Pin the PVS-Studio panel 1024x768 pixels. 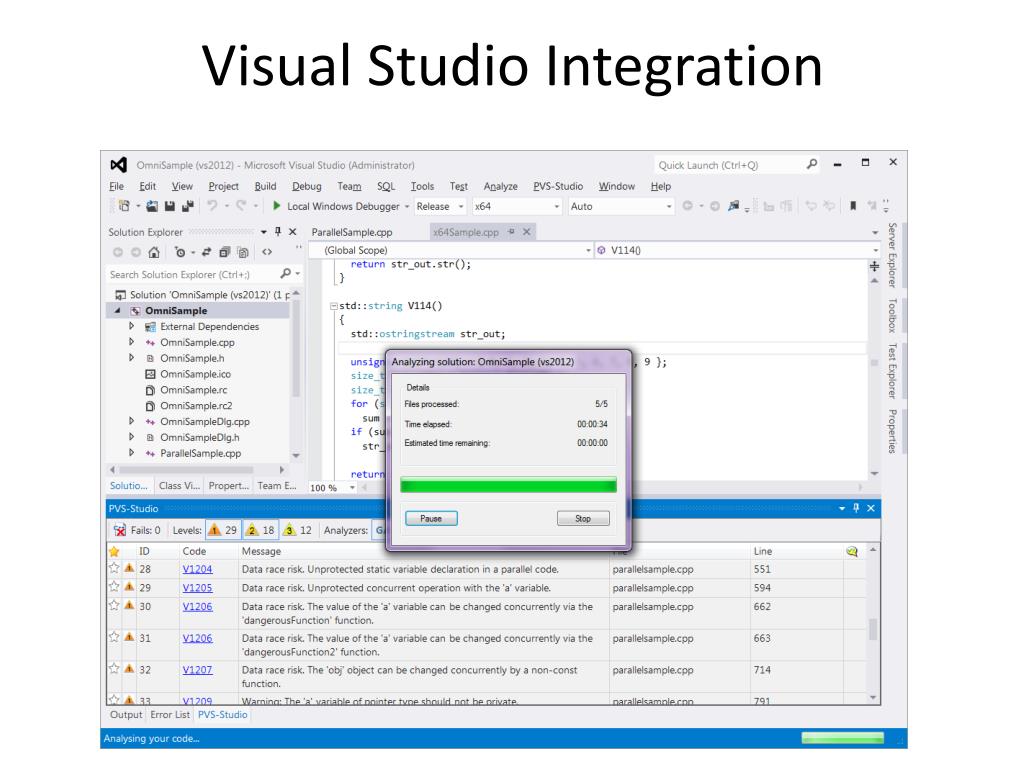click(x=856, y=508)
